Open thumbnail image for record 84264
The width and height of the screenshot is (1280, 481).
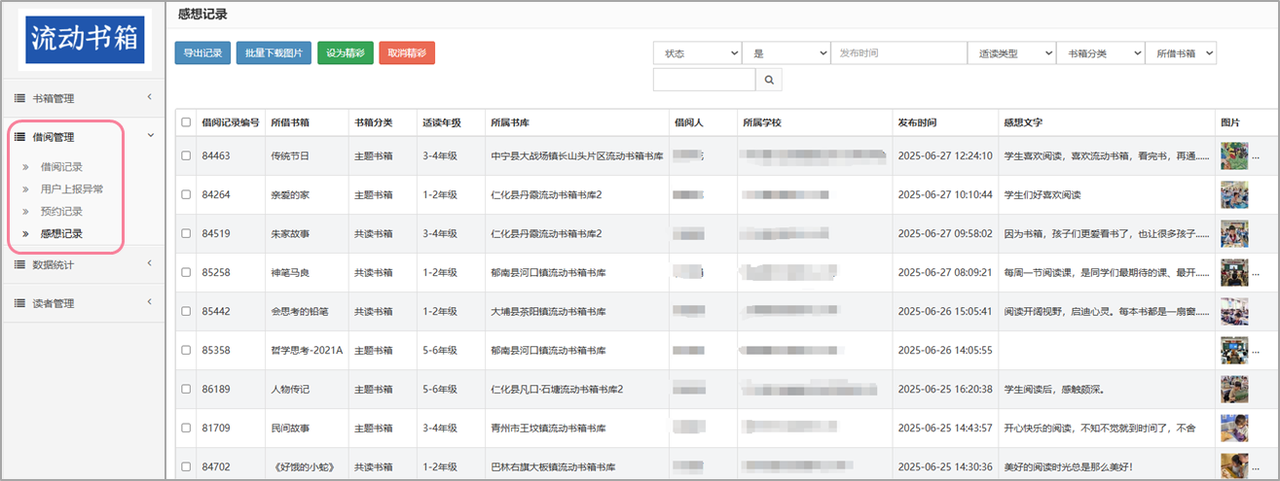click(1234, 195)
